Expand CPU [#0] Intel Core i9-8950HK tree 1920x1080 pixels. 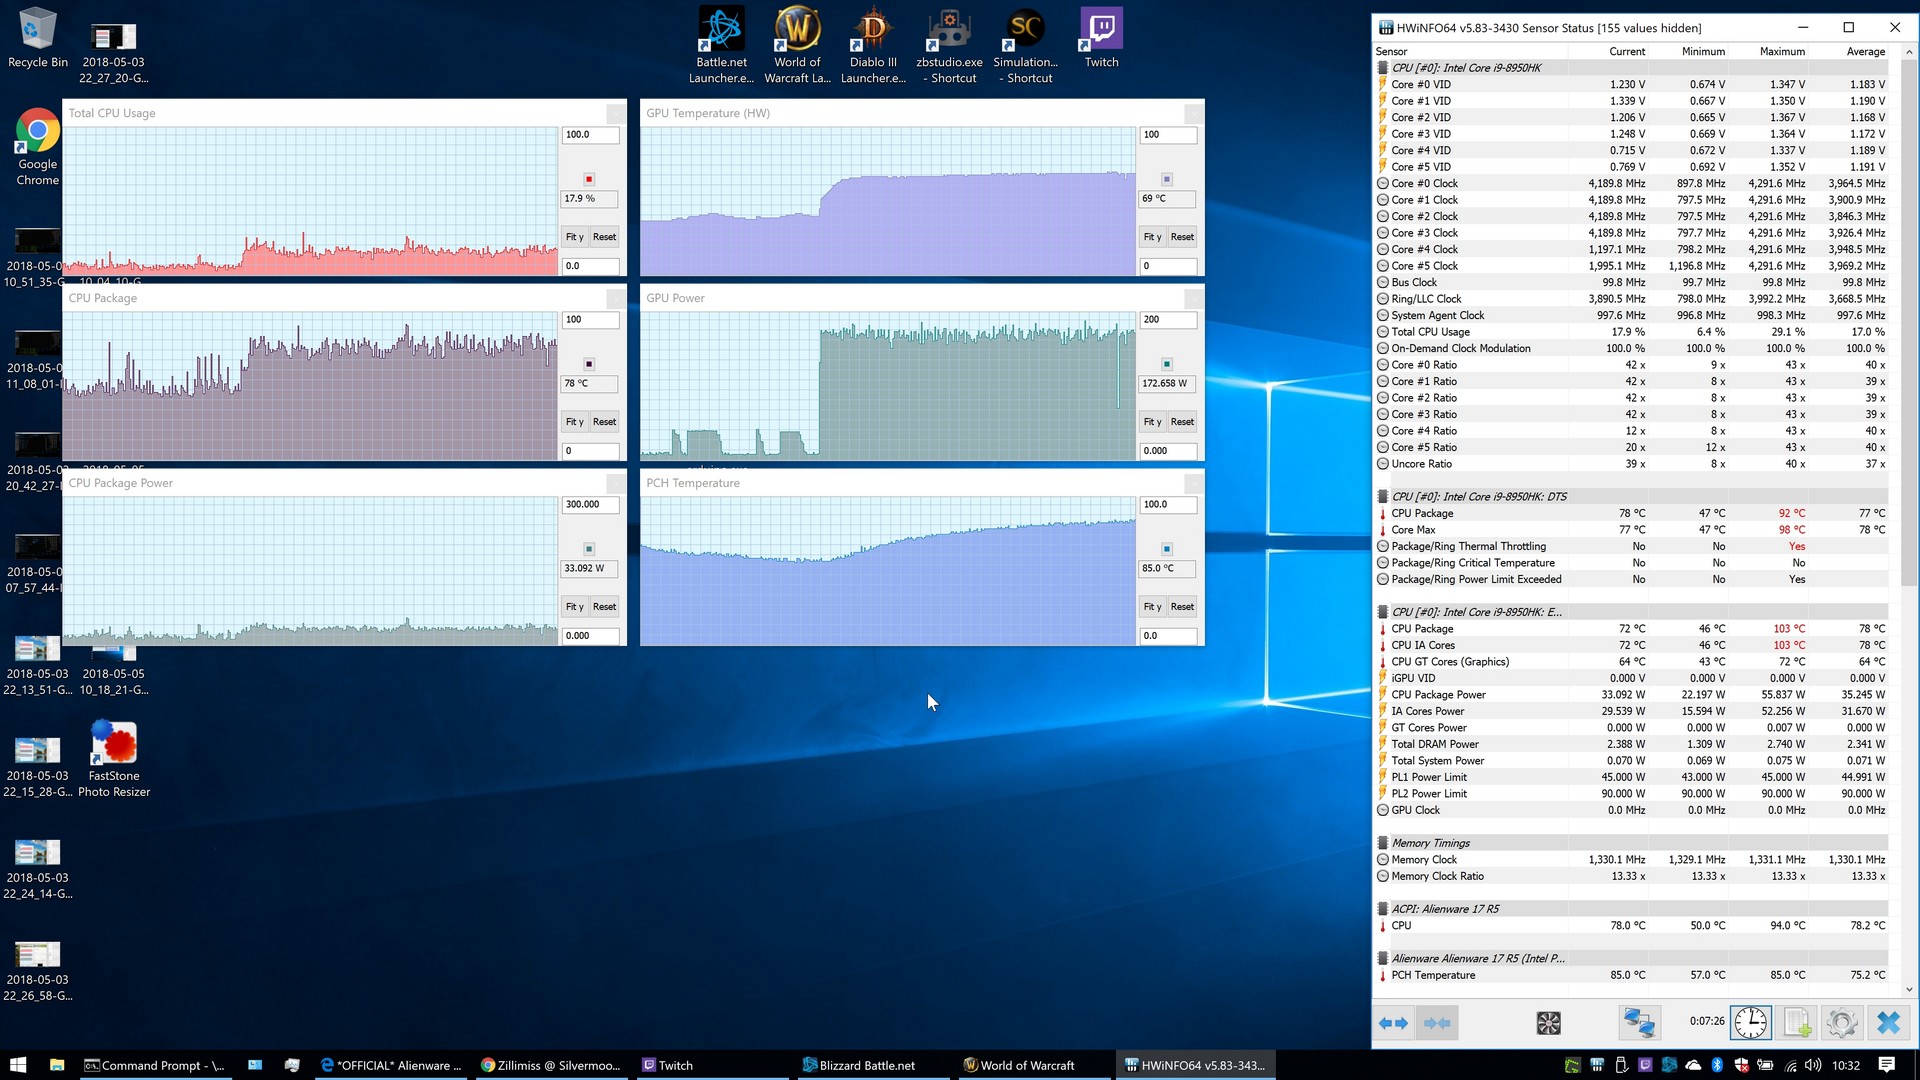point(1382,67)
